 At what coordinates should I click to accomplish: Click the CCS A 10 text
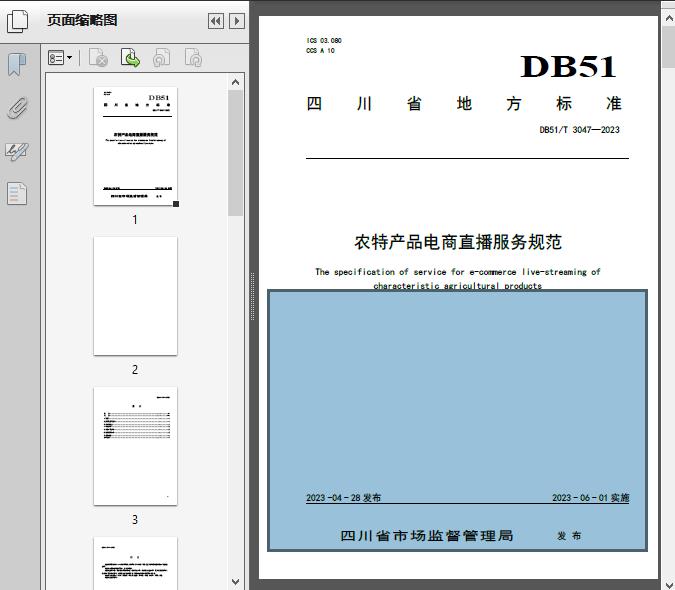point(320,50)
